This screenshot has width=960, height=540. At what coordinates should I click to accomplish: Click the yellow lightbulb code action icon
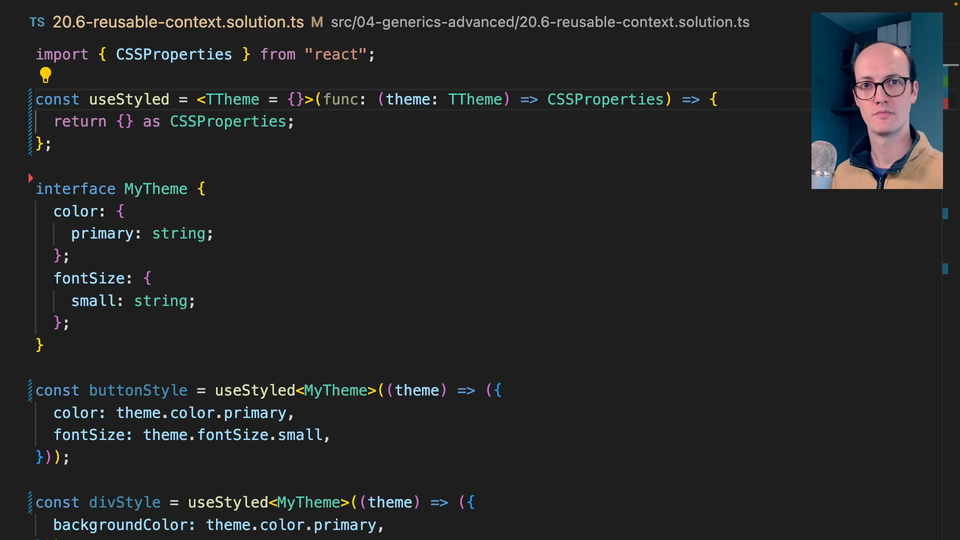click(x=45, y=75)
